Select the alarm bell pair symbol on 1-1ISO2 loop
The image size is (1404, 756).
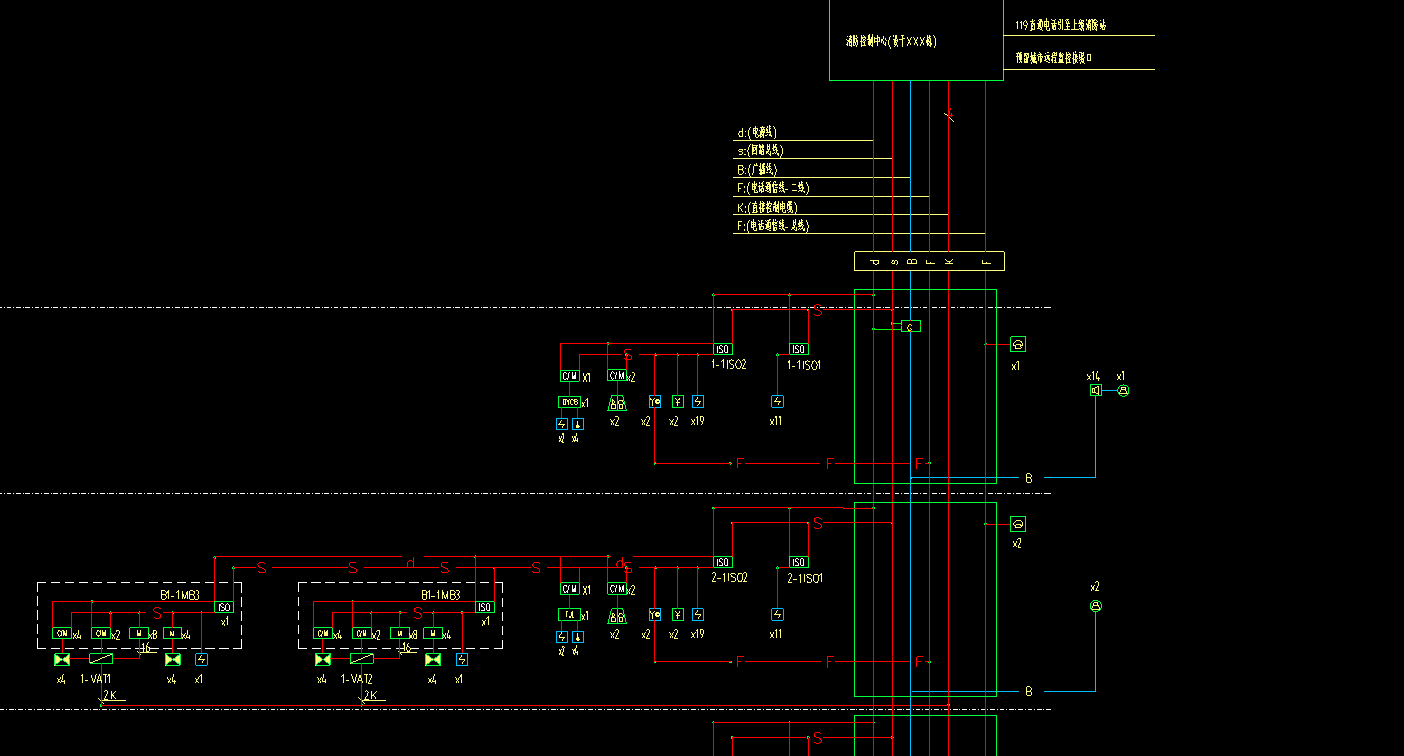tap(617, 403)
